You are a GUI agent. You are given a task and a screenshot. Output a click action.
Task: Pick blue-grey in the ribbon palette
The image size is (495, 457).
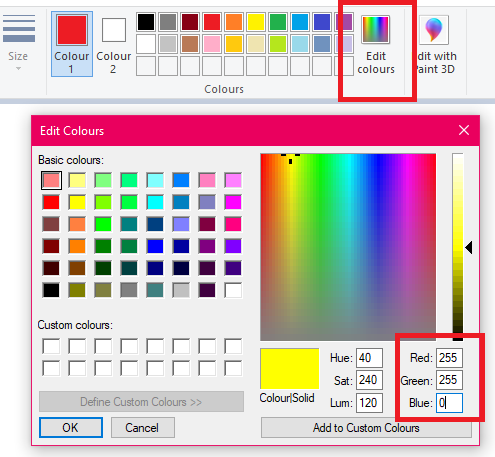[x=322, y=44]
